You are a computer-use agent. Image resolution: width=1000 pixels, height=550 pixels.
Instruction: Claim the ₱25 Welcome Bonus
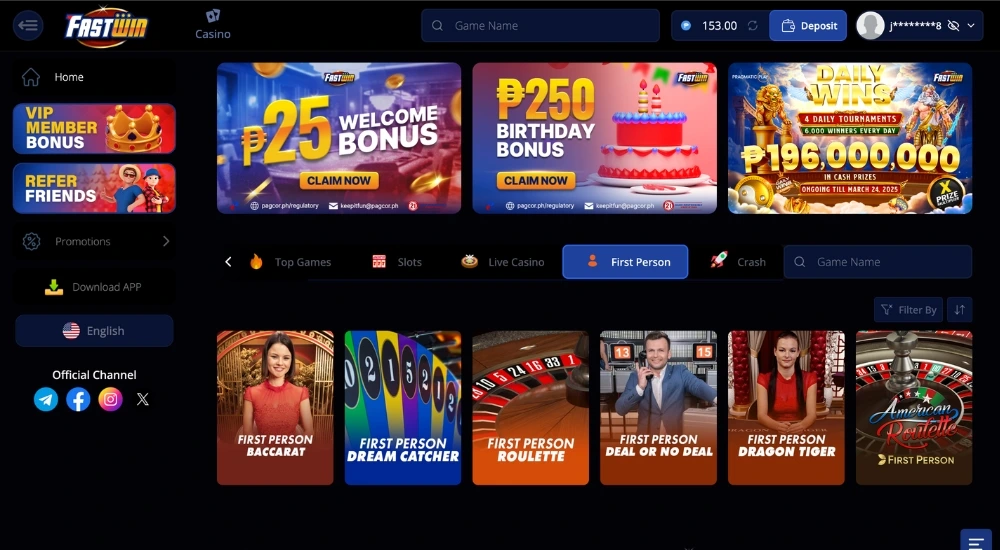pyautogui.click(x=339, y=181)
